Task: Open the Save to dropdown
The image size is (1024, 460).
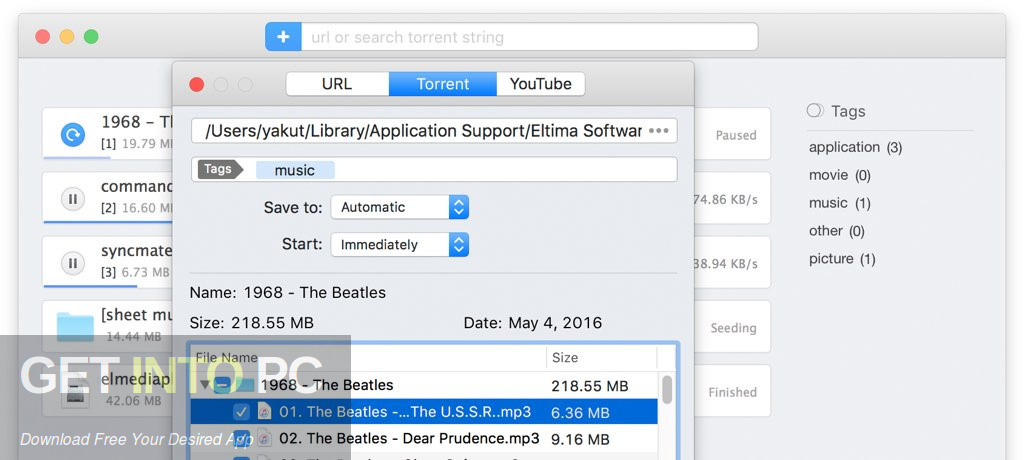Action: click(400, 207)
